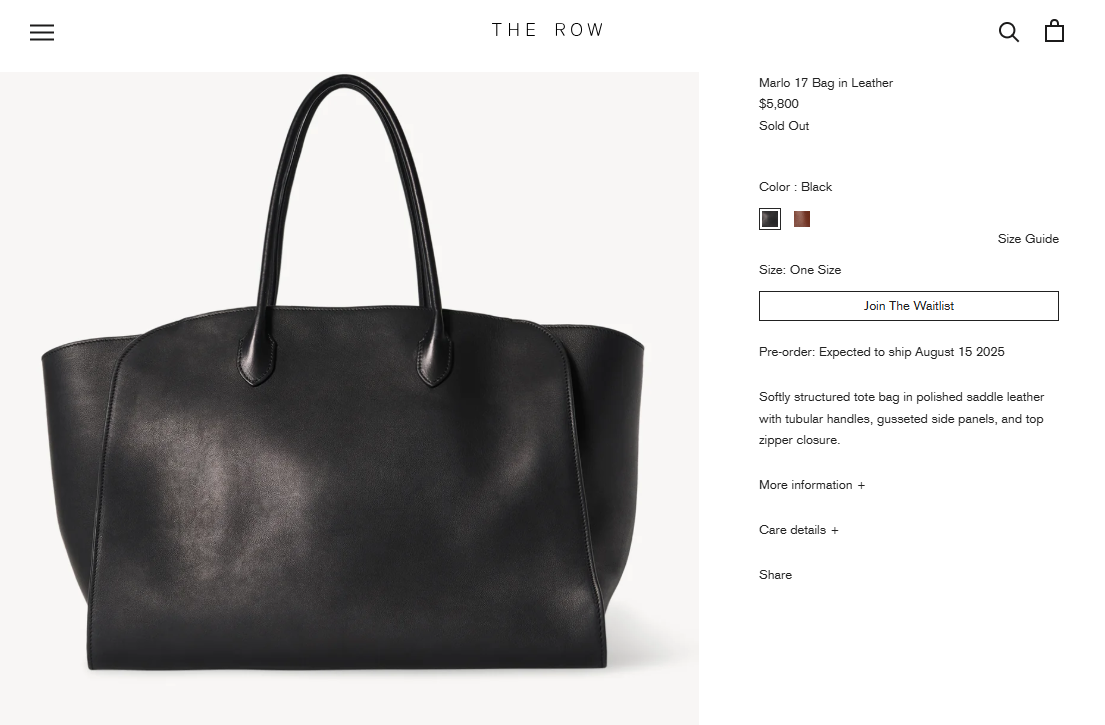Click the black tote bag product photo
This screenshot has width=1105, height=725.
point(350,399)
